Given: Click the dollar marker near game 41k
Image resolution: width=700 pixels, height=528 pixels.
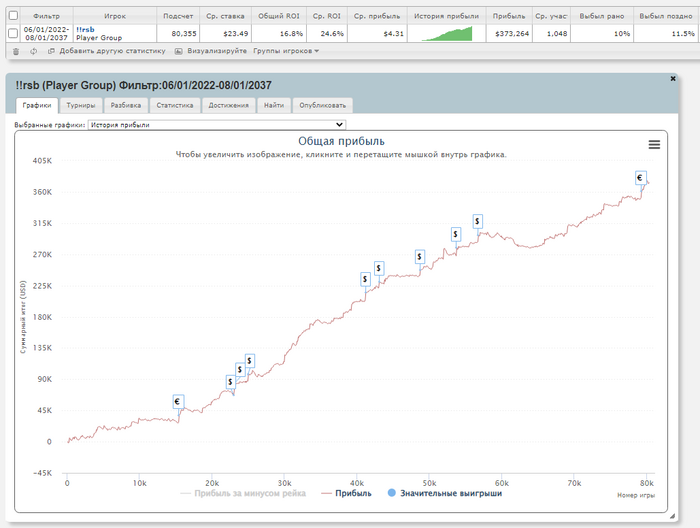Looking at the screenshot, I should 365,279.
